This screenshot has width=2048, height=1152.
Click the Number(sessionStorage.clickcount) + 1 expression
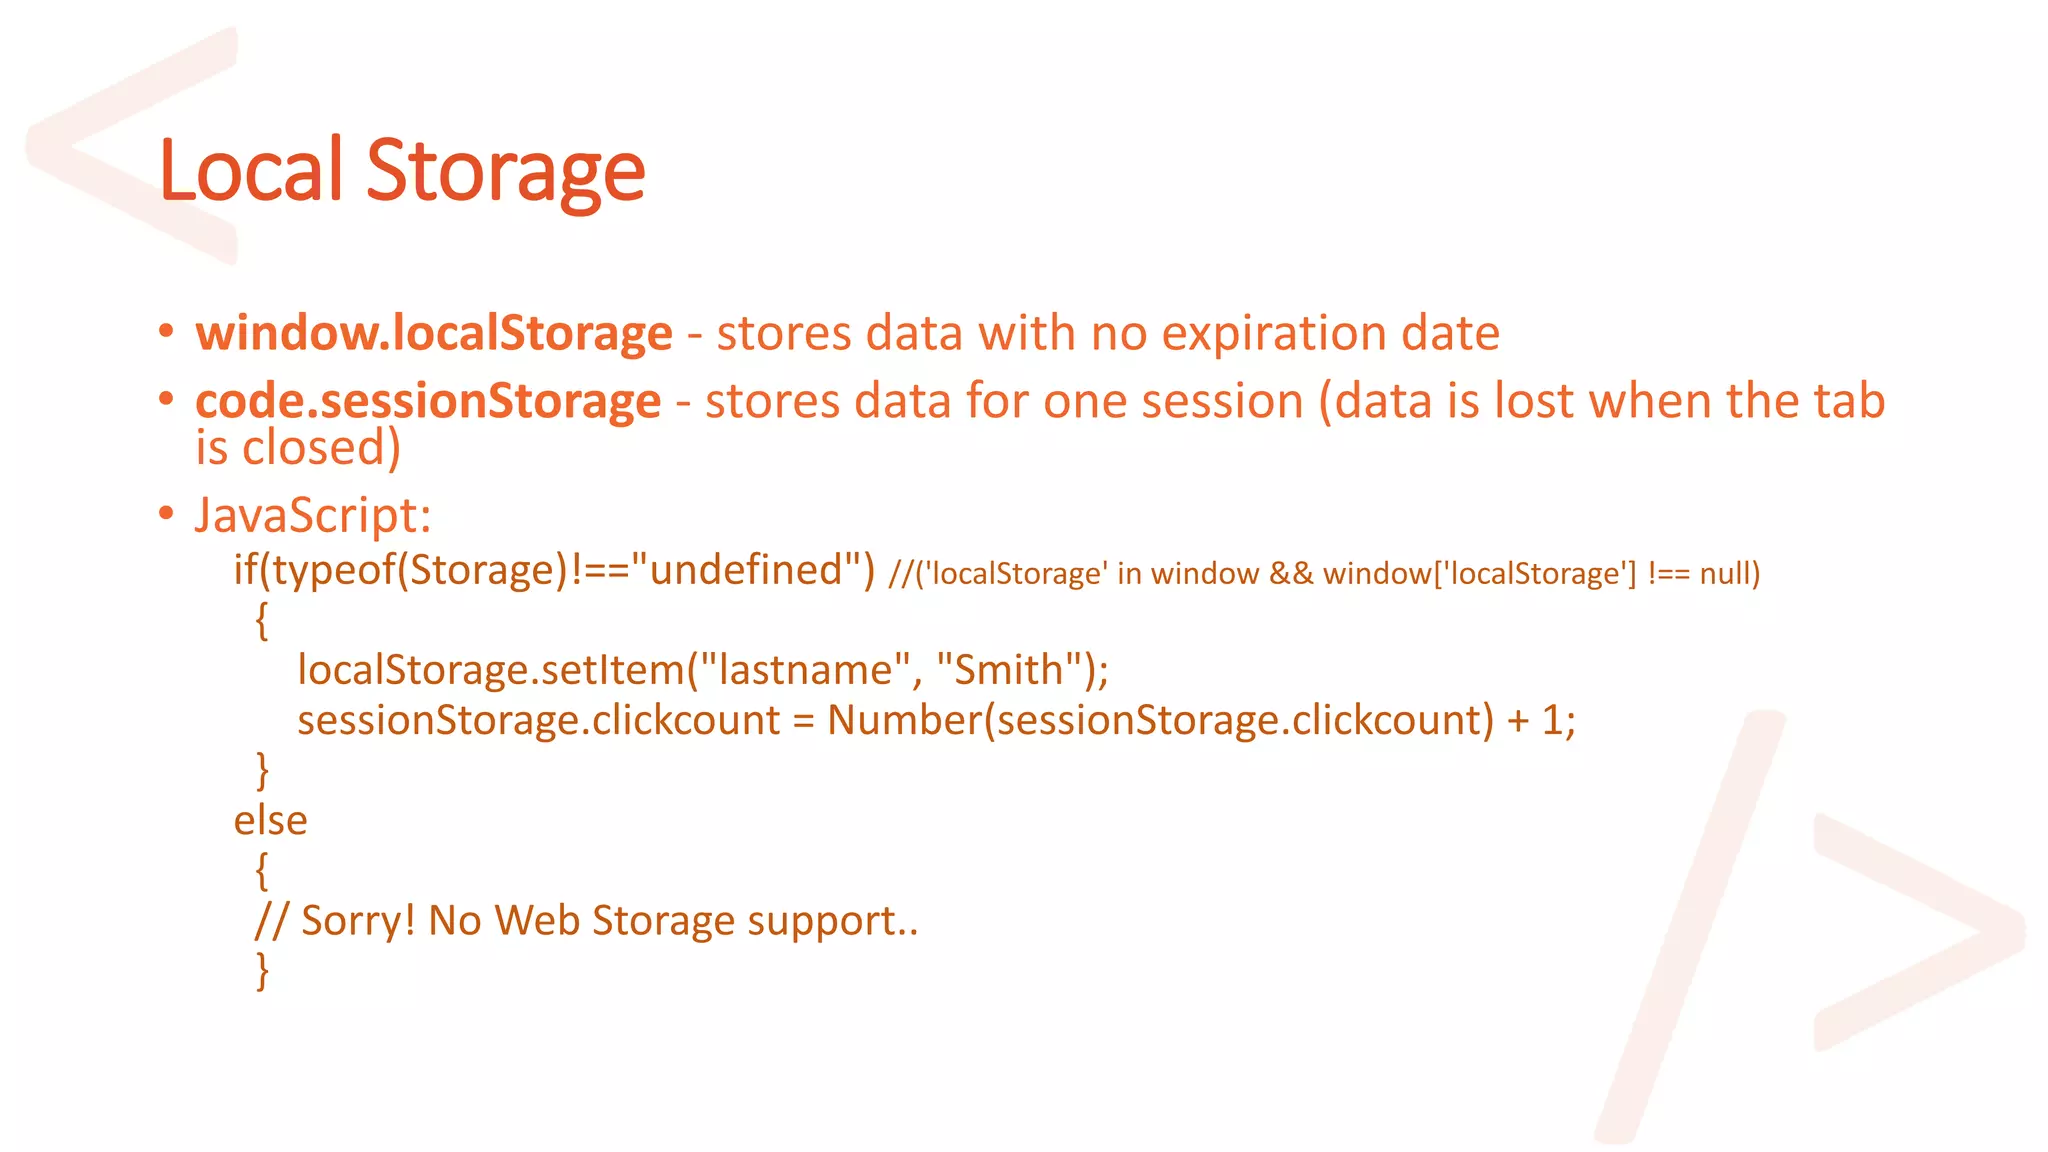click(1201, 720)
